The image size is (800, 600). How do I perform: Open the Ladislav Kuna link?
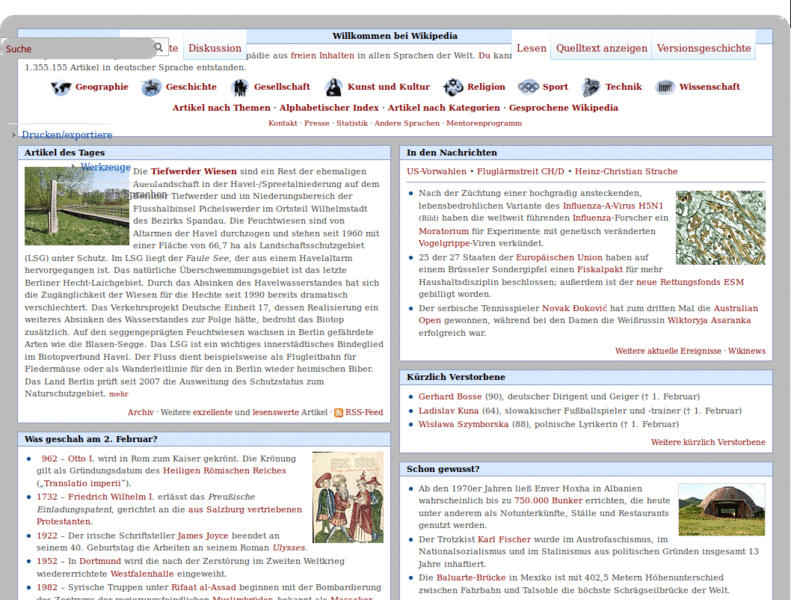click(x=448, y=411)
